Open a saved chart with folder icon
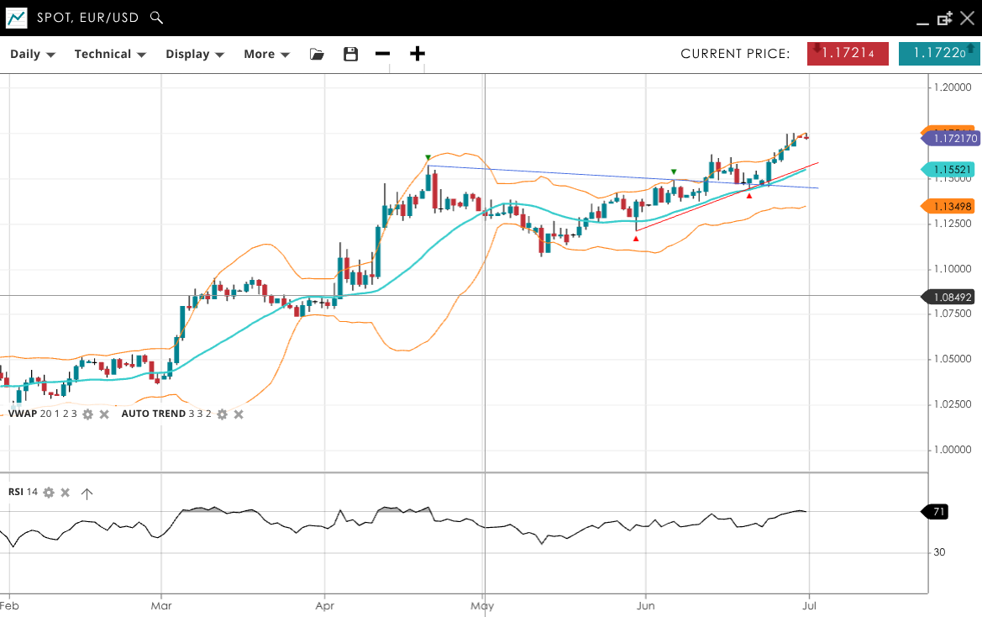The image size is (982, 617). [x=317, y=54]
